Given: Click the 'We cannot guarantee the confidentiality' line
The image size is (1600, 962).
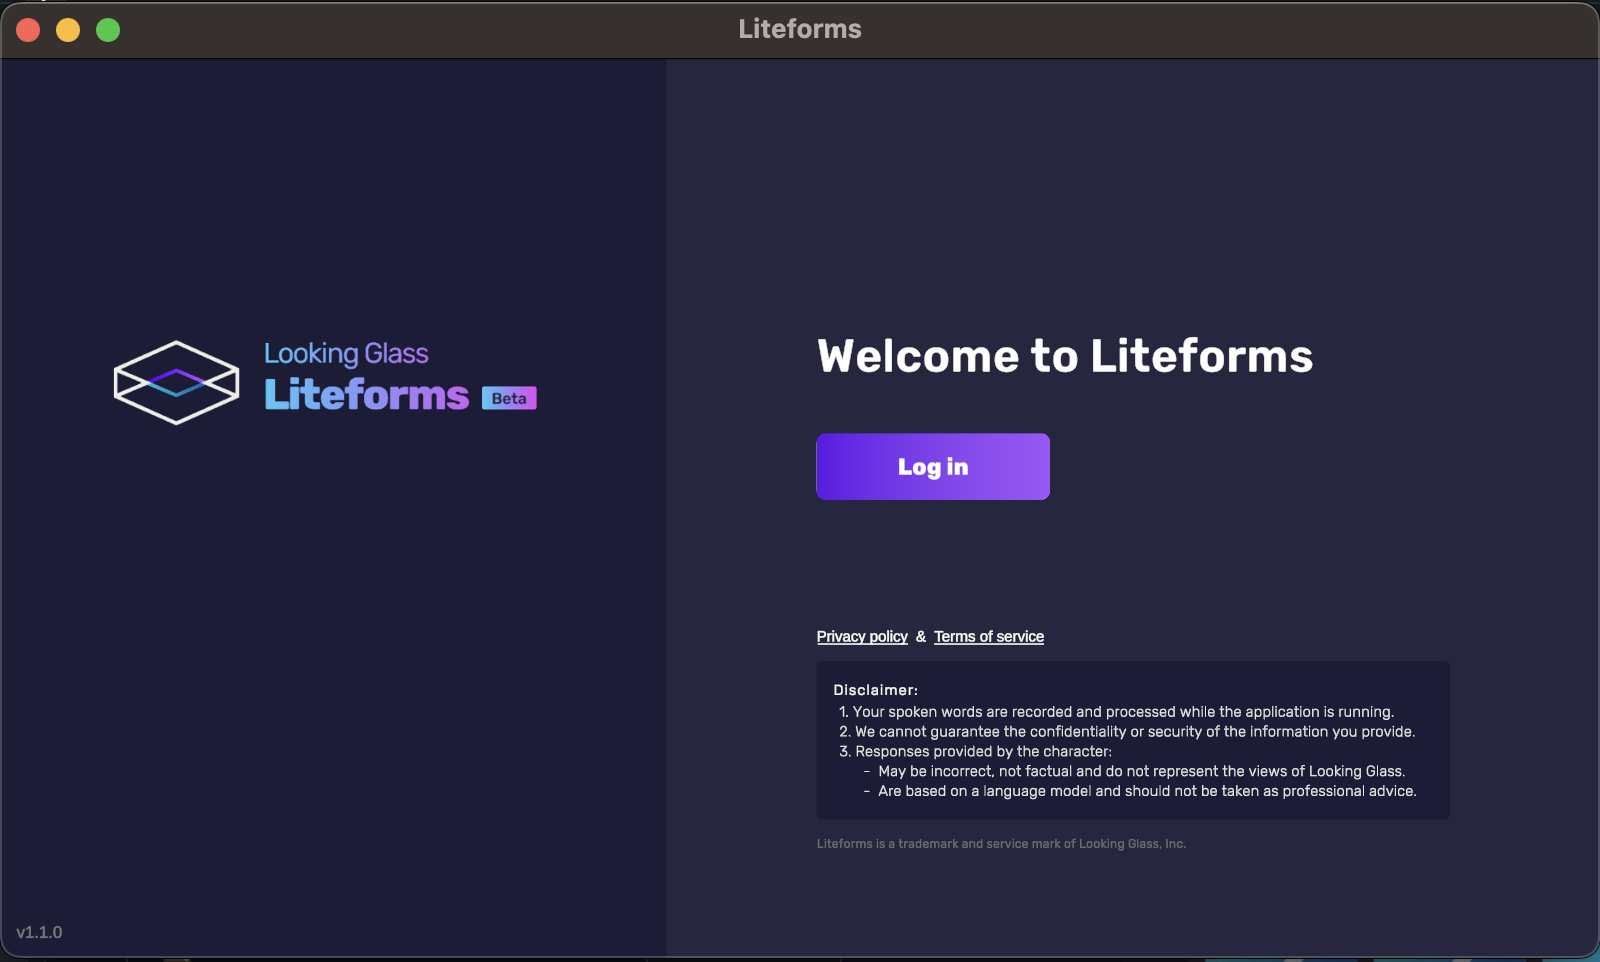Looking at the screenshot, I should 1127,732.
